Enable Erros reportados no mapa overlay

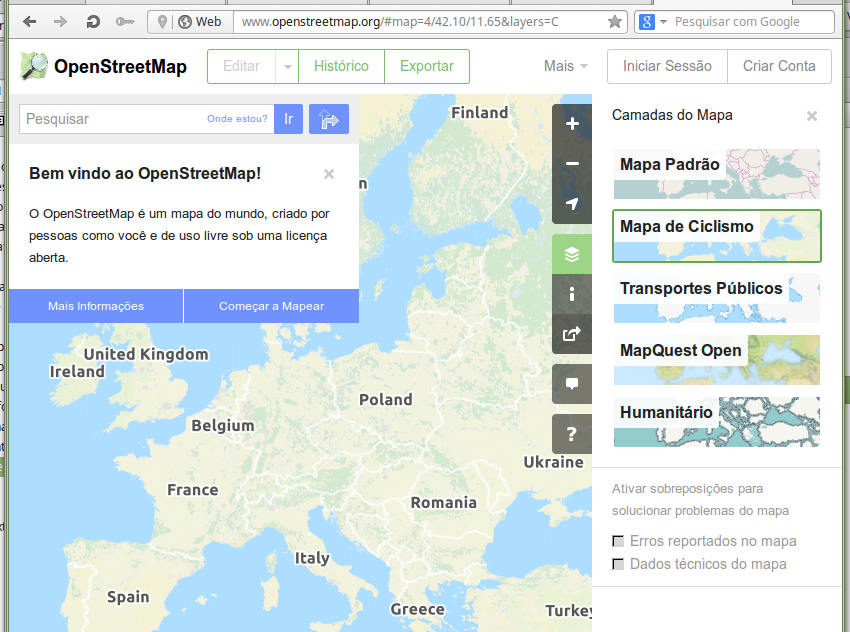point(618,540)
